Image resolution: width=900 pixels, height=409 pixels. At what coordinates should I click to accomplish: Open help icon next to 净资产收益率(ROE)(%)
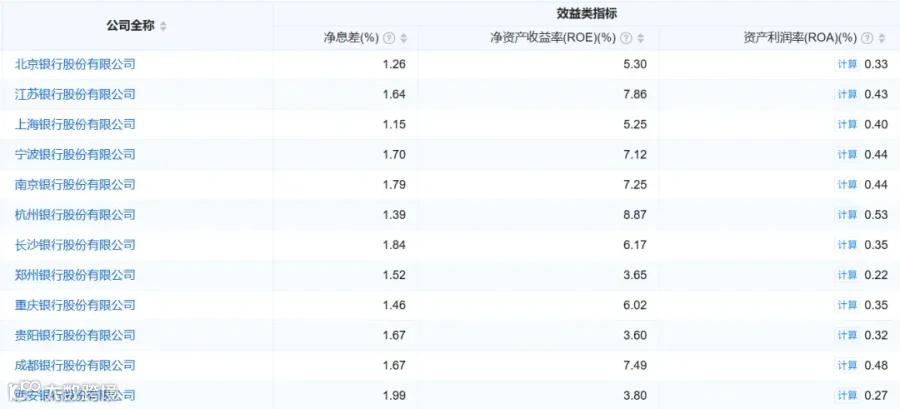point(626,38)
